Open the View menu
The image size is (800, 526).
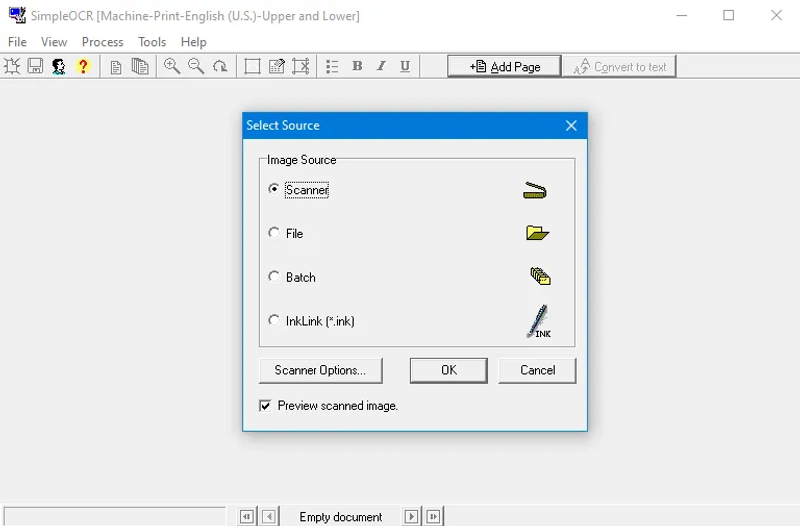(x=54, y=42)
